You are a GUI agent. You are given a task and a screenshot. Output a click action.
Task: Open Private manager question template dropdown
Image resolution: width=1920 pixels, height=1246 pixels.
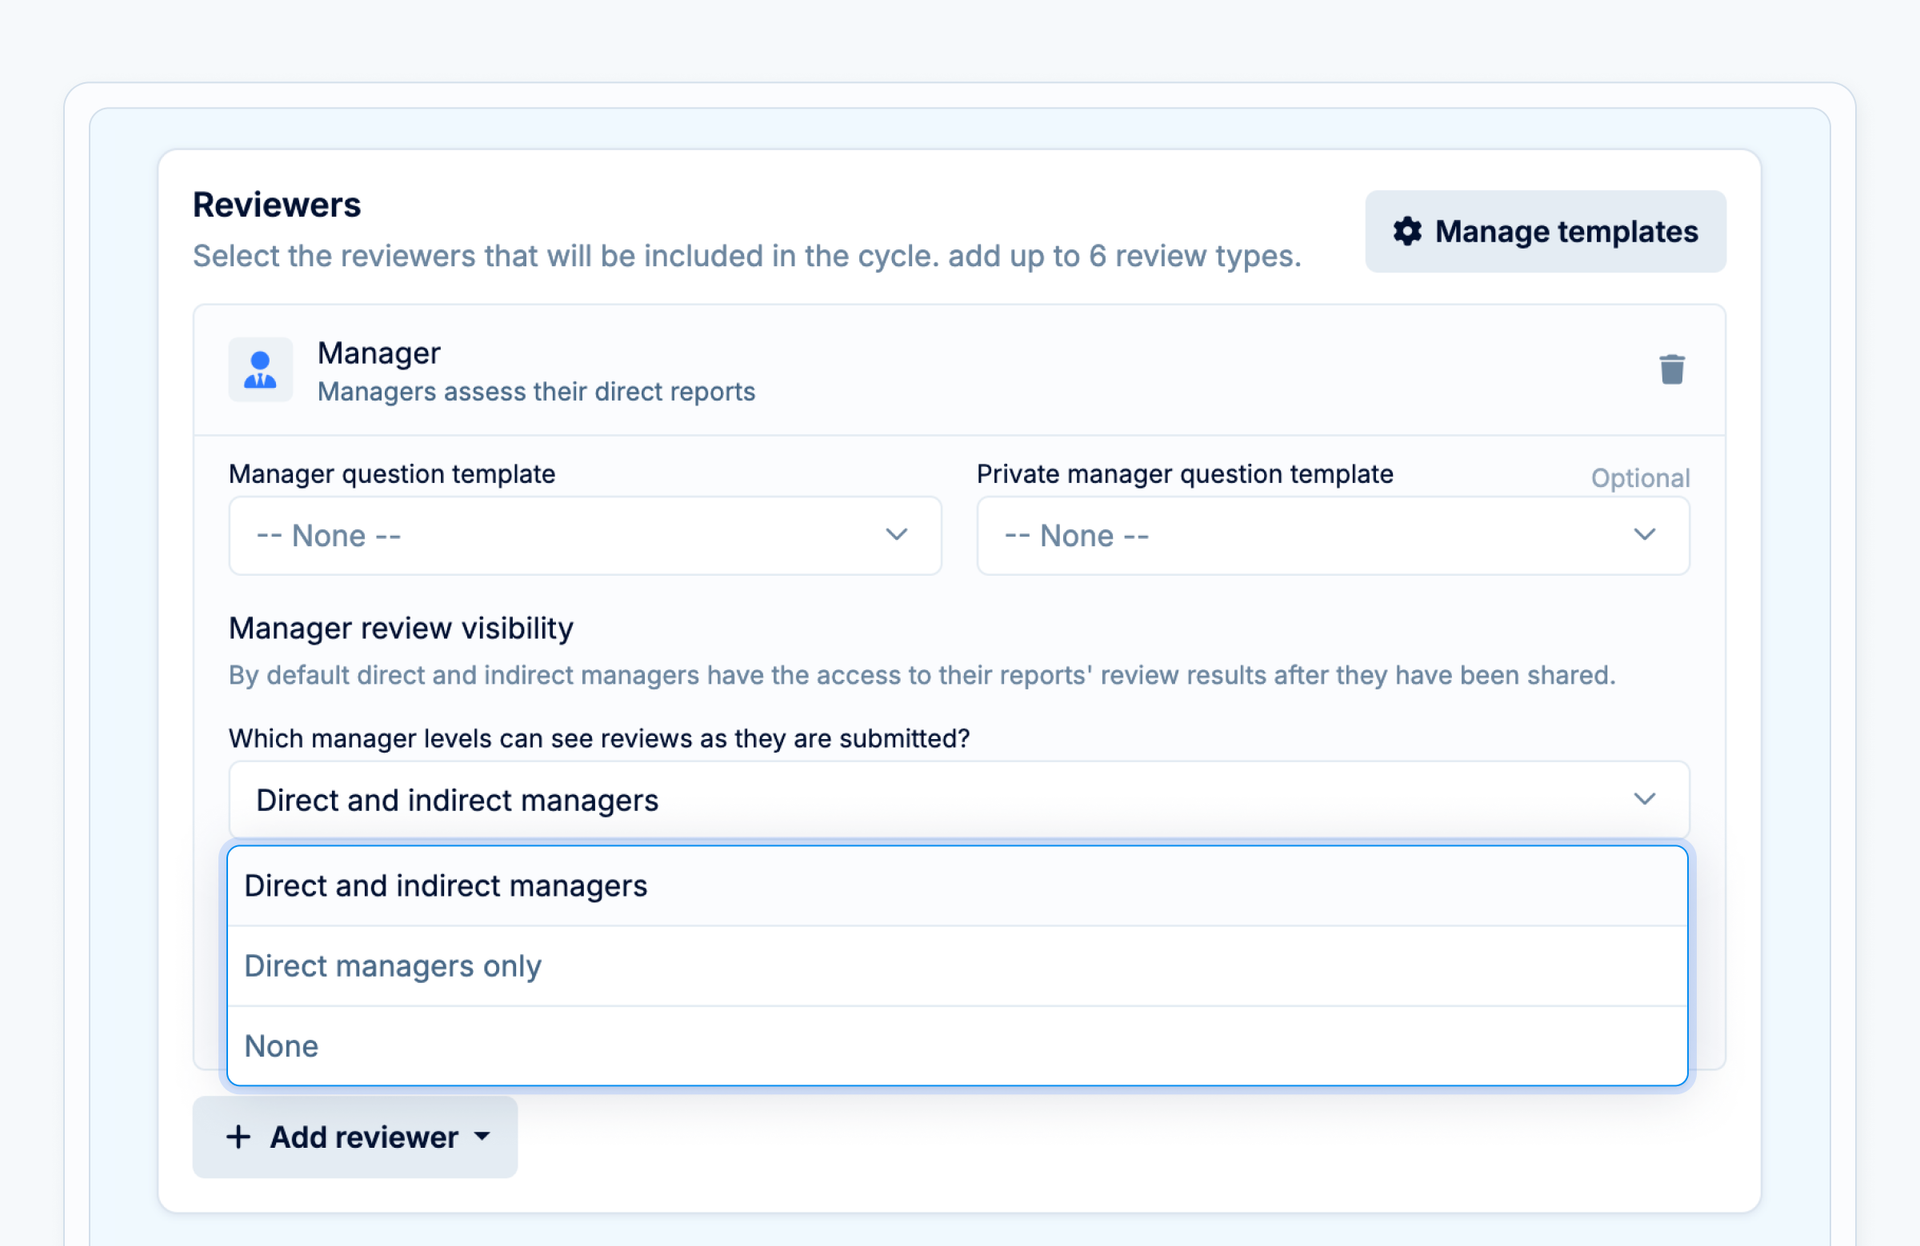coord(1332,536)
